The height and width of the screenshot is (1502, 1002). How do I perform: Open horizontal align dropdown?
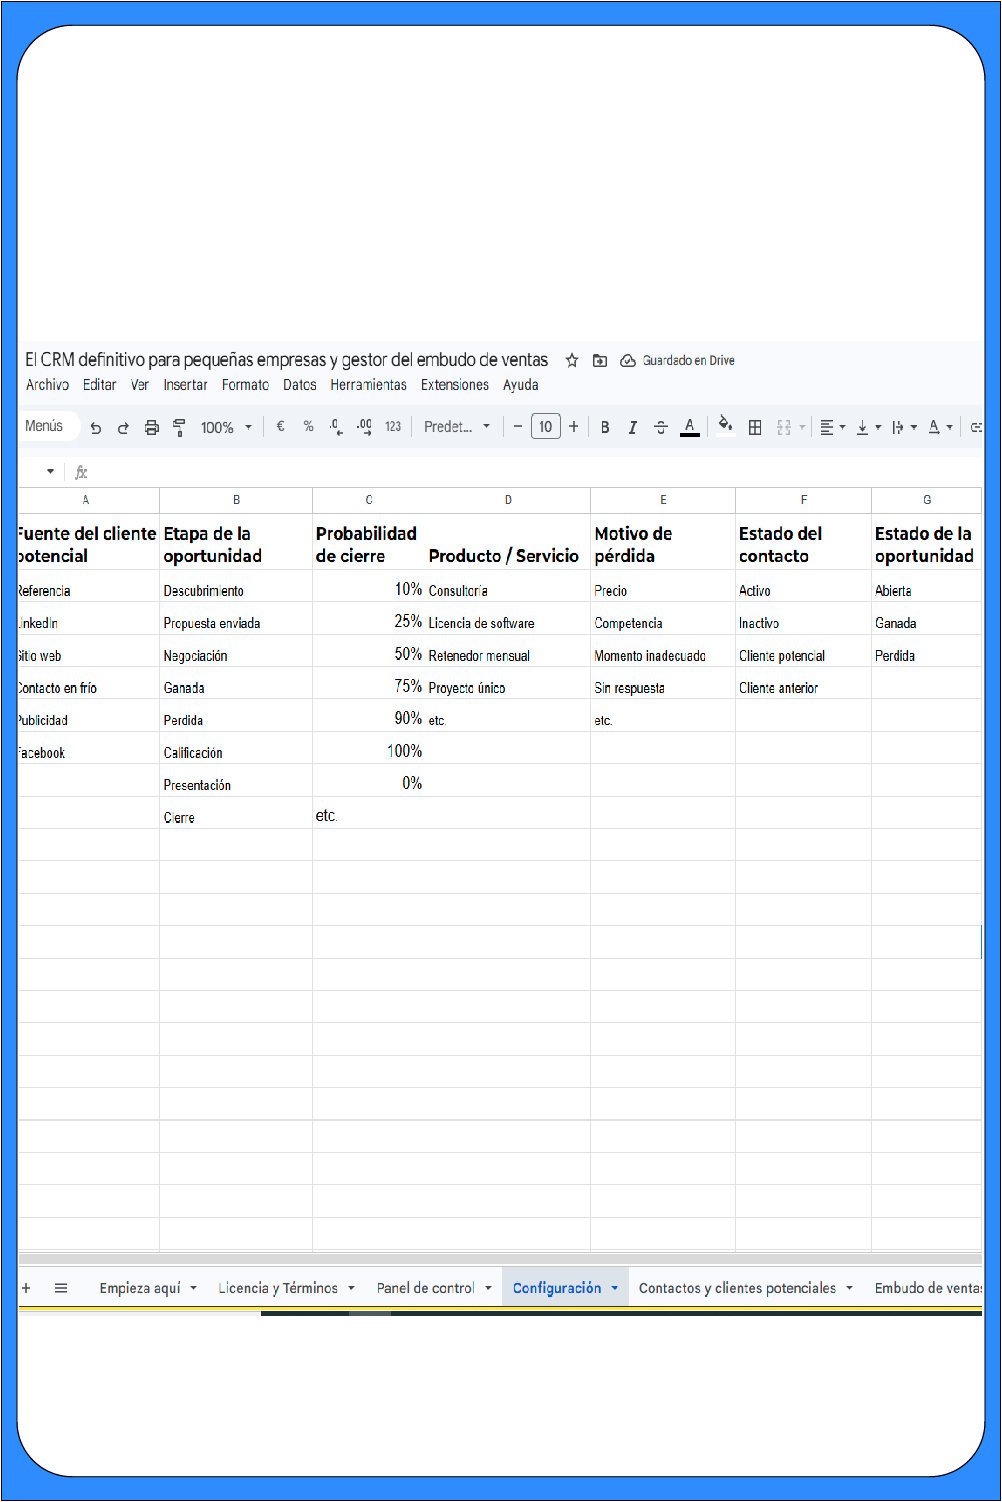[x=833, y=427]
